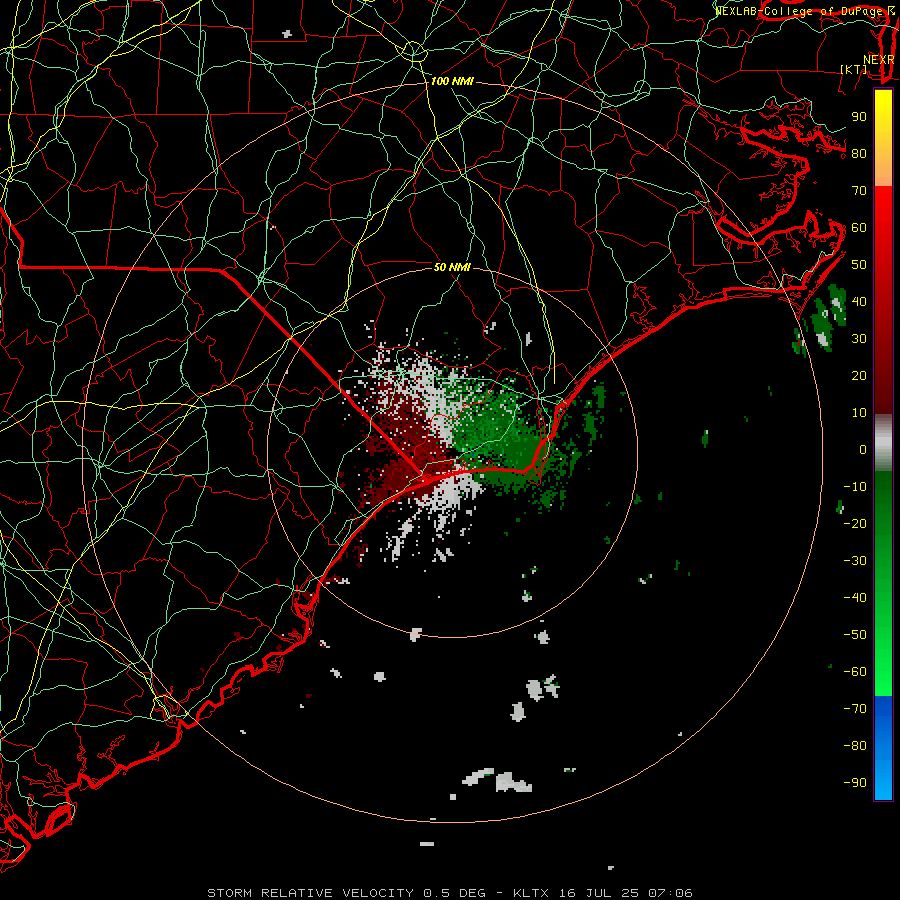Viewport: 900px width, 900px height.
Task: Click the 30 value on the velocity scale
Action: [859, 339]
